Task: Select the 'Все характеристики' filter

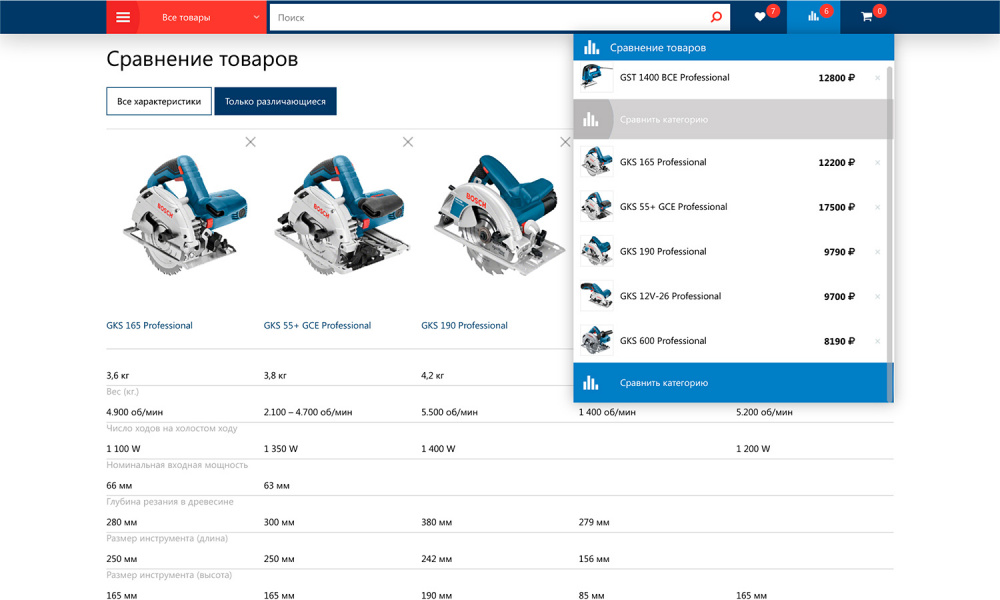Action: 159,101
